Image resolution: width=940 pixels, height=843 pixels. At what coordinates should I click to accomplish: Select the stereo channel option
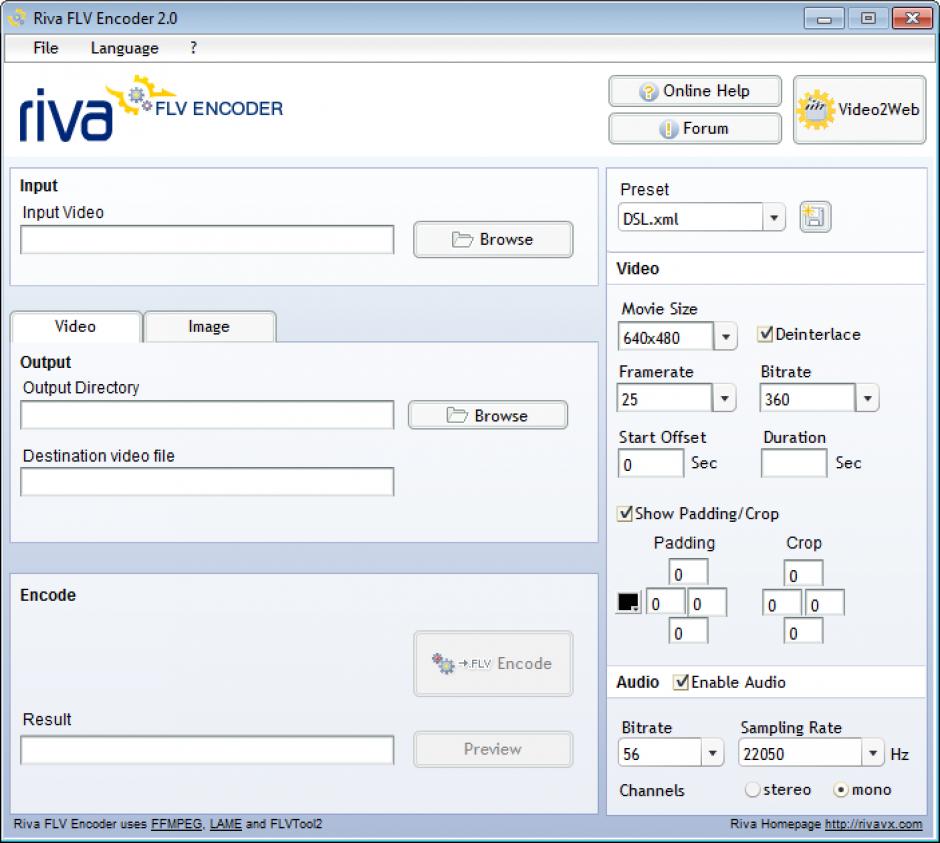point(753,790)
